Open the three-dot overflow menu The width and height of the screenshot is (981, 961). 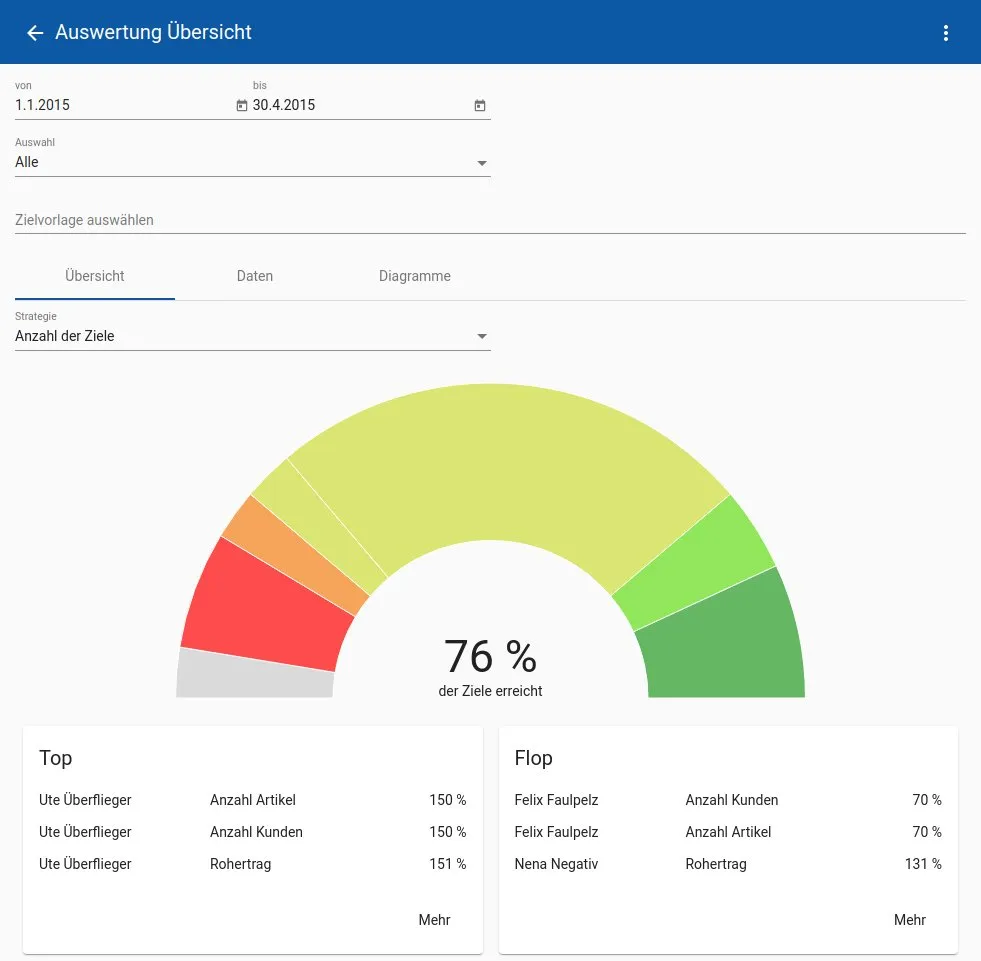(x=946, y=33)
